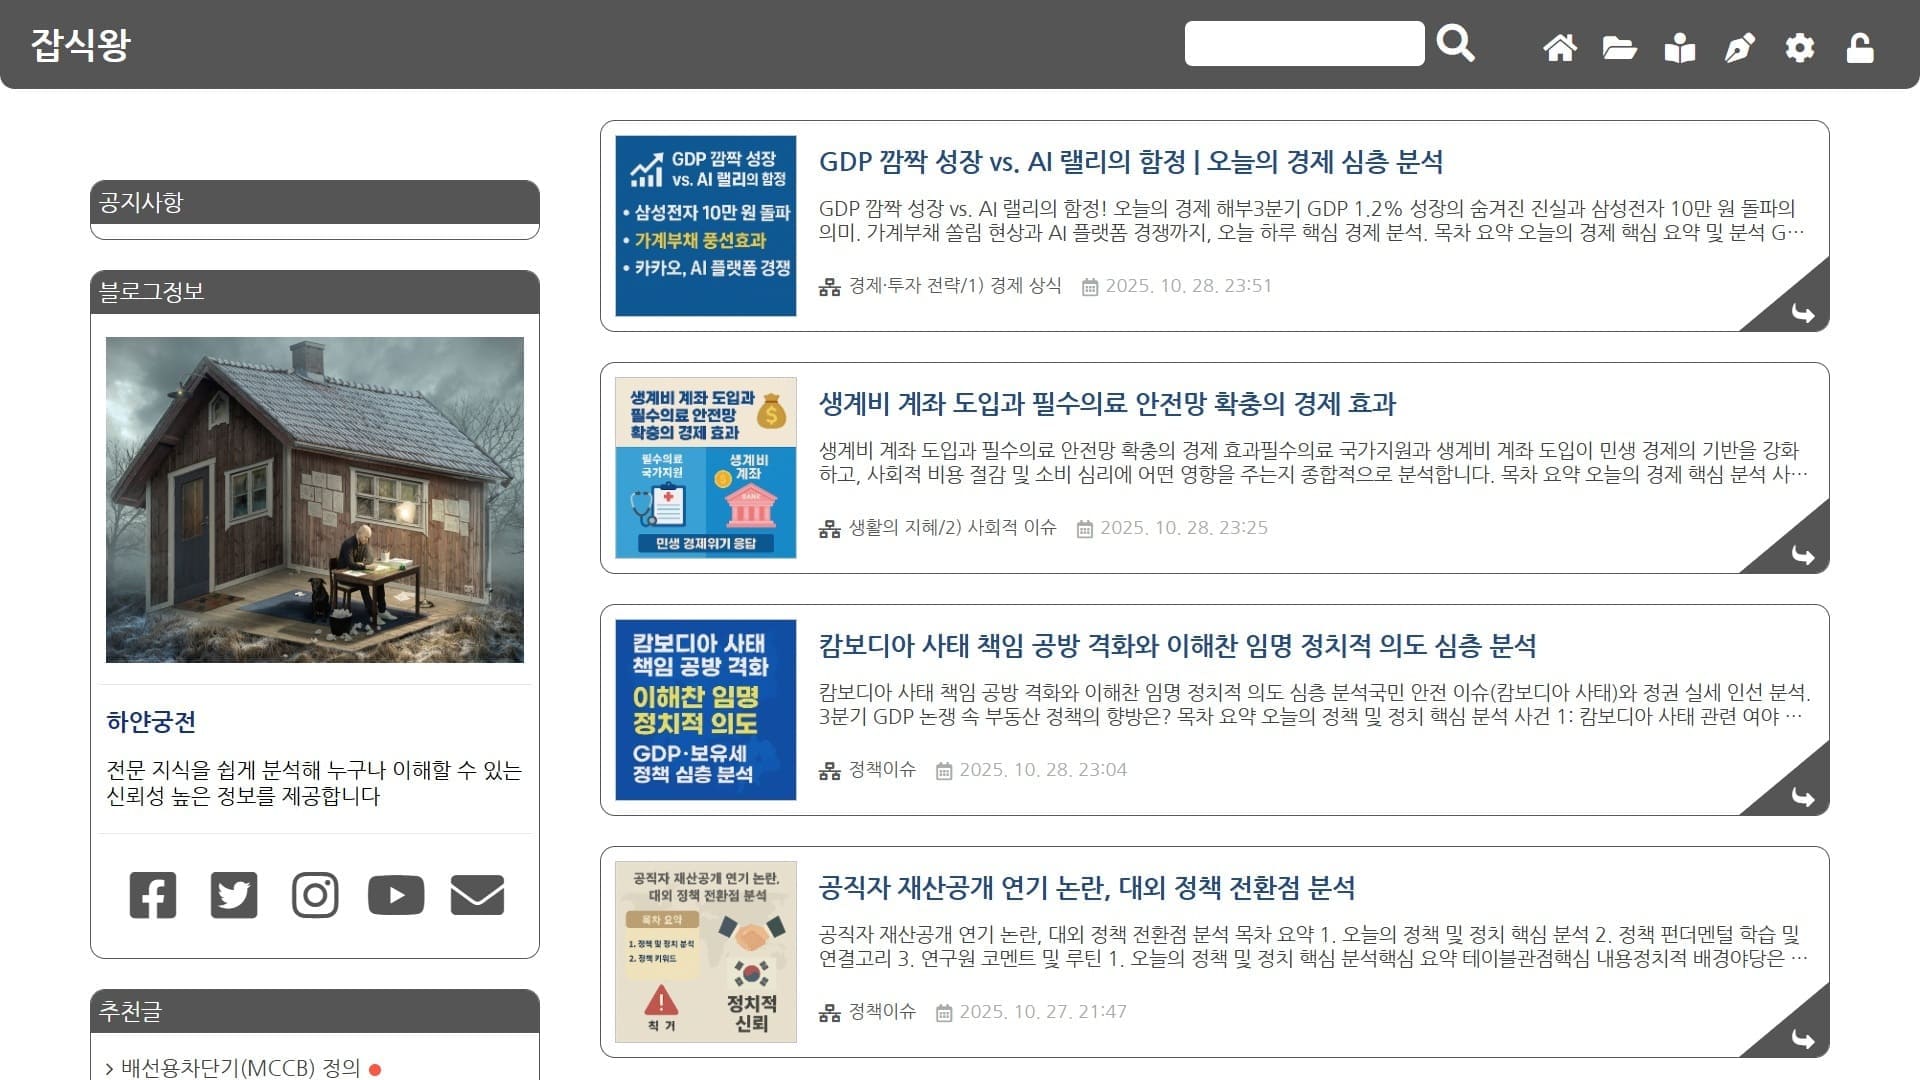Image resolution: width=1920 pixels, height=1080 pixels.
Task: Open recommended post 배선용차단기(MCCB) 정의
Action: (240, 1068)
